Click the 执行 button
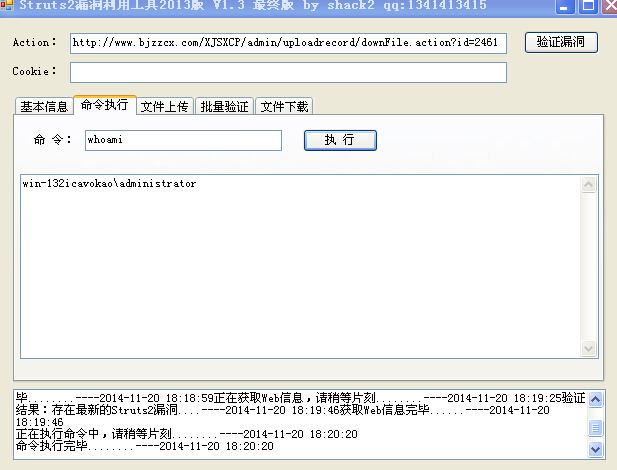This screenshot has height=470, width=617. pos(340,140)
